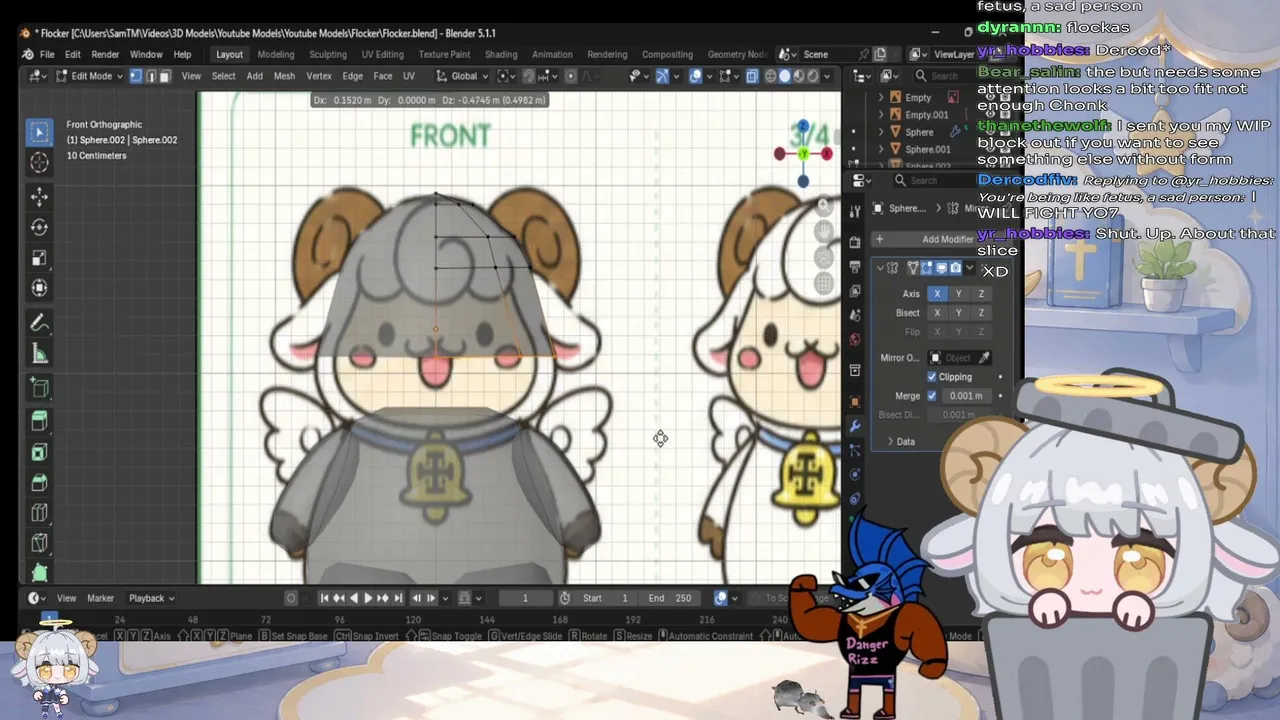This screenshot has height=720, width=1280.
Task: Toggle Bisect X on Mirror modifier
Action: (937, 313)
